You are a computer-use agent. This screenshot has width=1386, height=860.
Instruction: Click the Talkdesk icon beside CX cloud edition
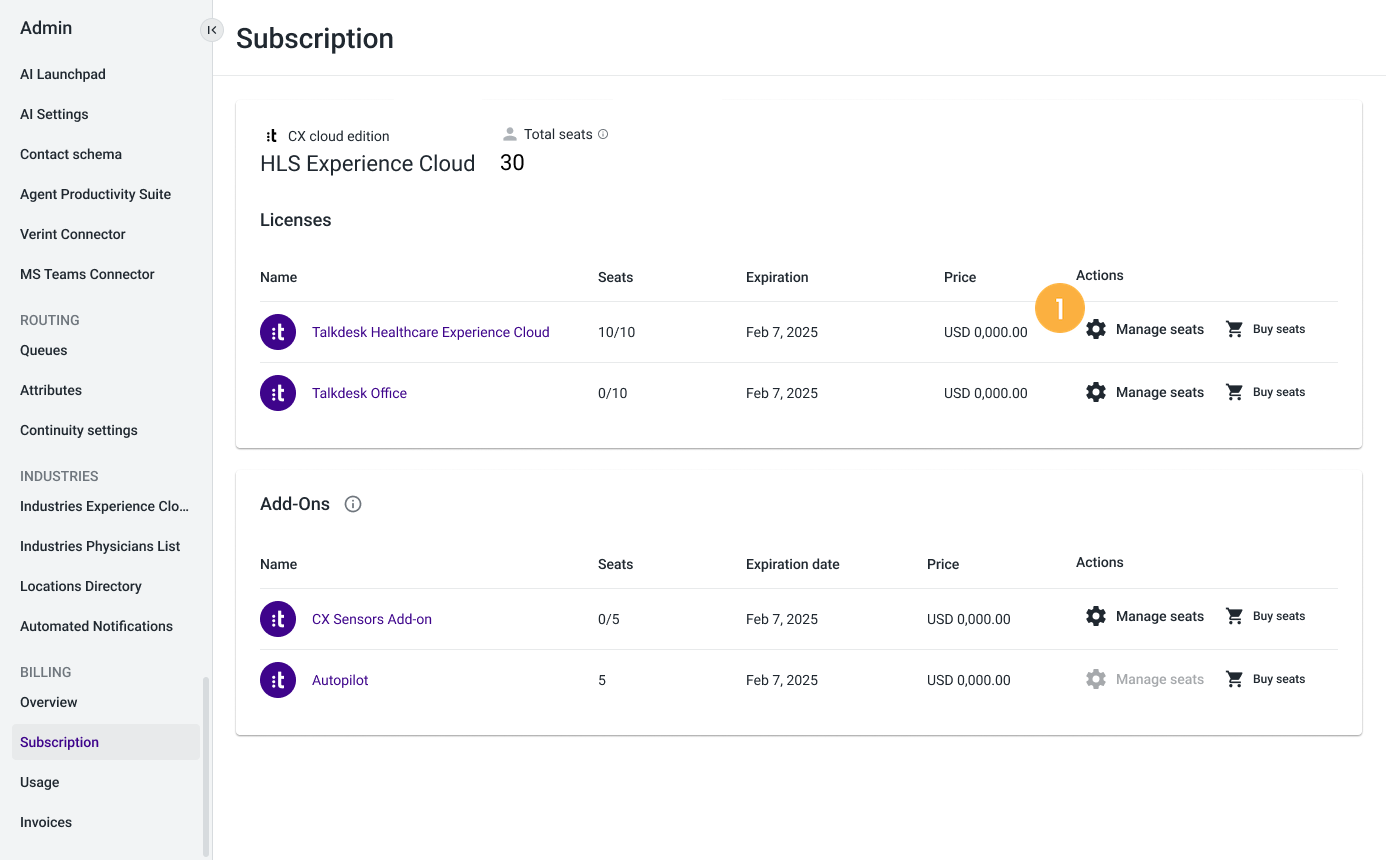pos(272,136)
